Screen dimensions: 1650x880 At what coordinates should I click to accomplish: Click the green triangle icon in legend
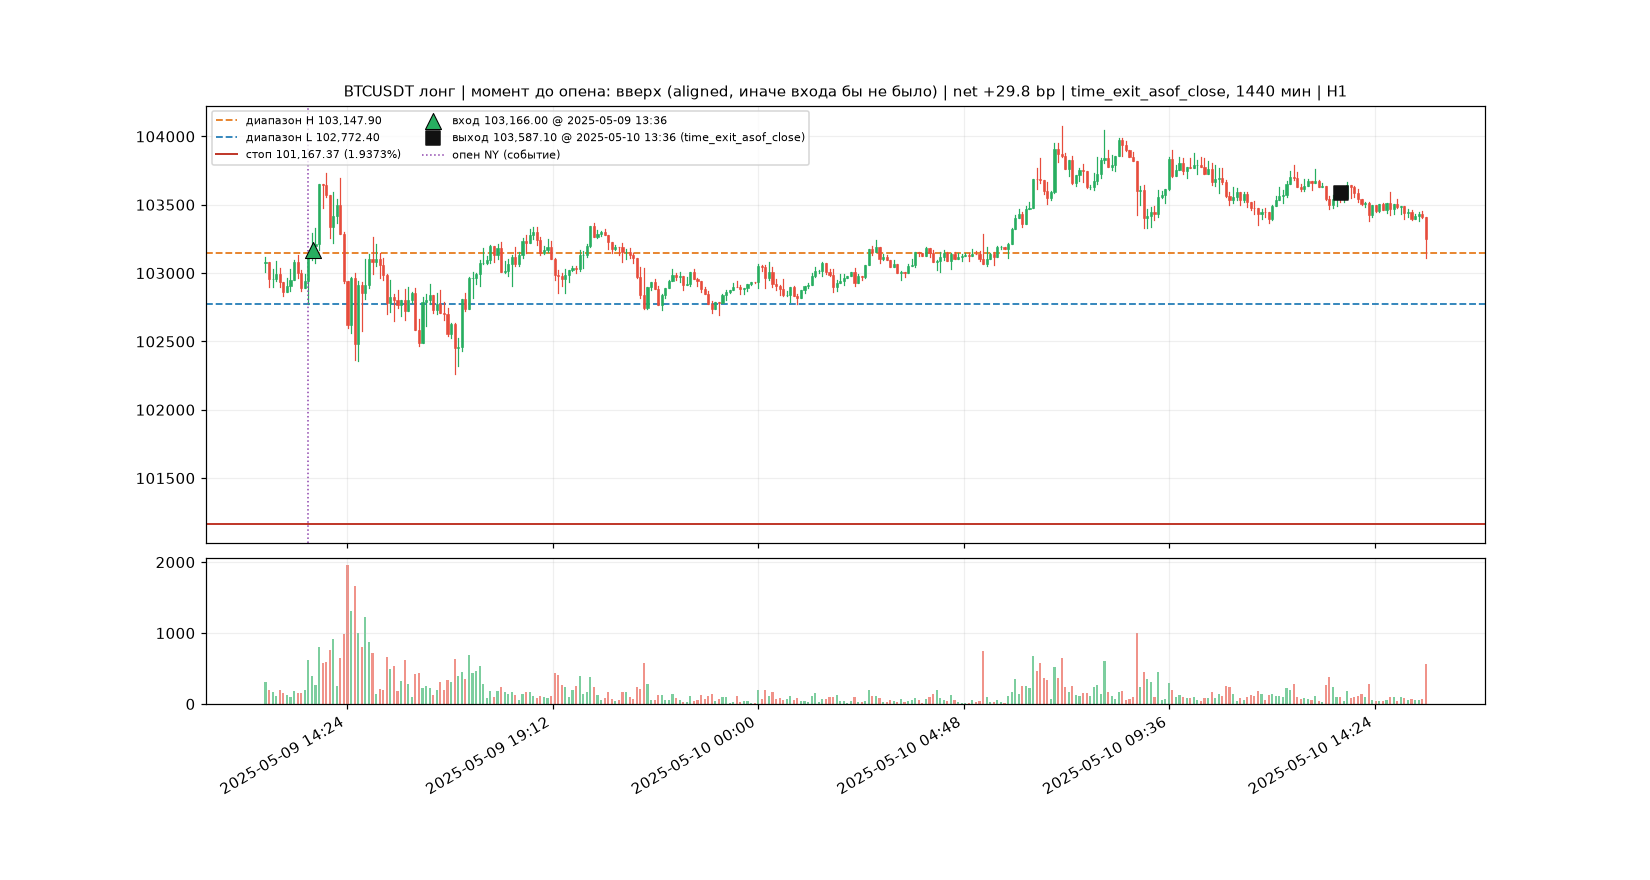click(x=433, y=121)
